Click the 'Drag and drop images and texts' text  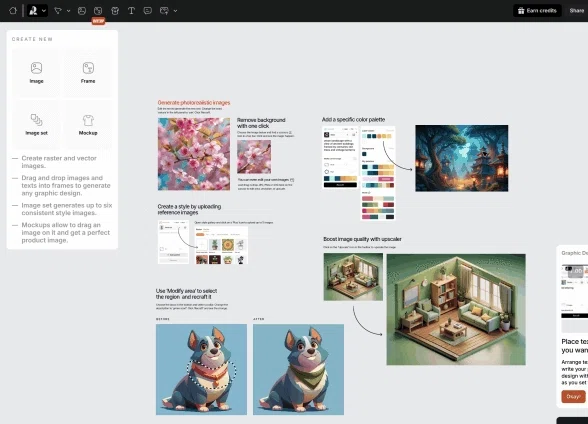[x=66, y=186]
